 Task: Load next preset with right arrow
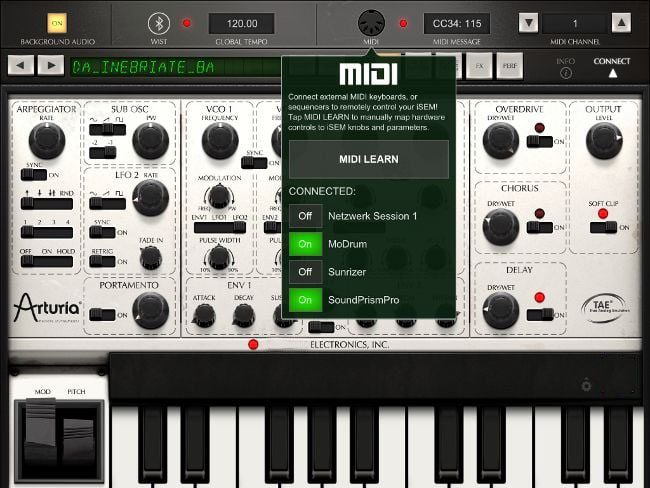point(51,65)
